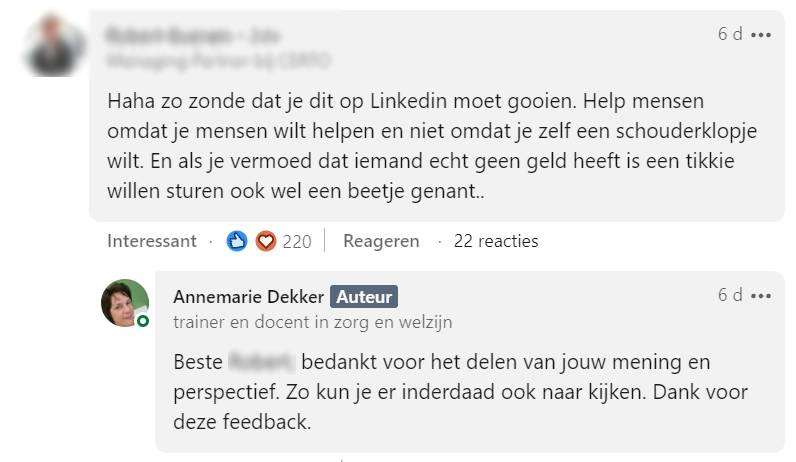This screenshot has height=462, width=796.
Task: Click the blurred mention after Beste
Action: (261, 362)
